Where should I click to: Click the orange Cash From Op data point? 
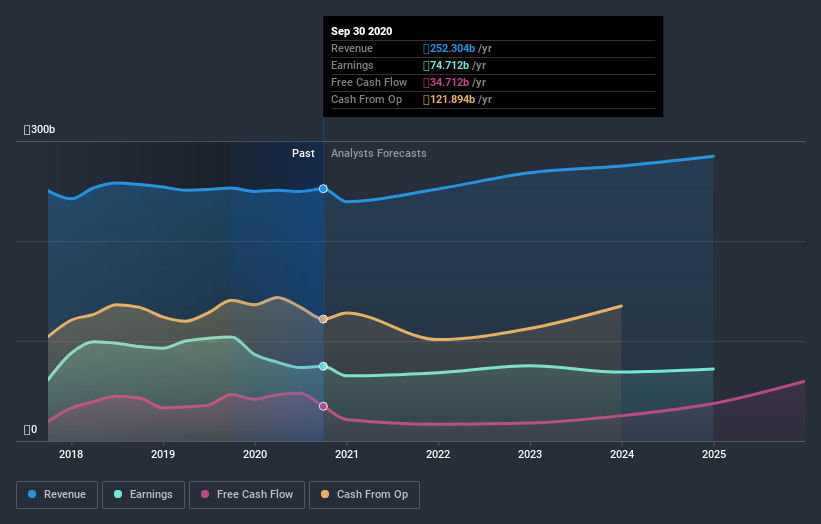tap(323, 319)
